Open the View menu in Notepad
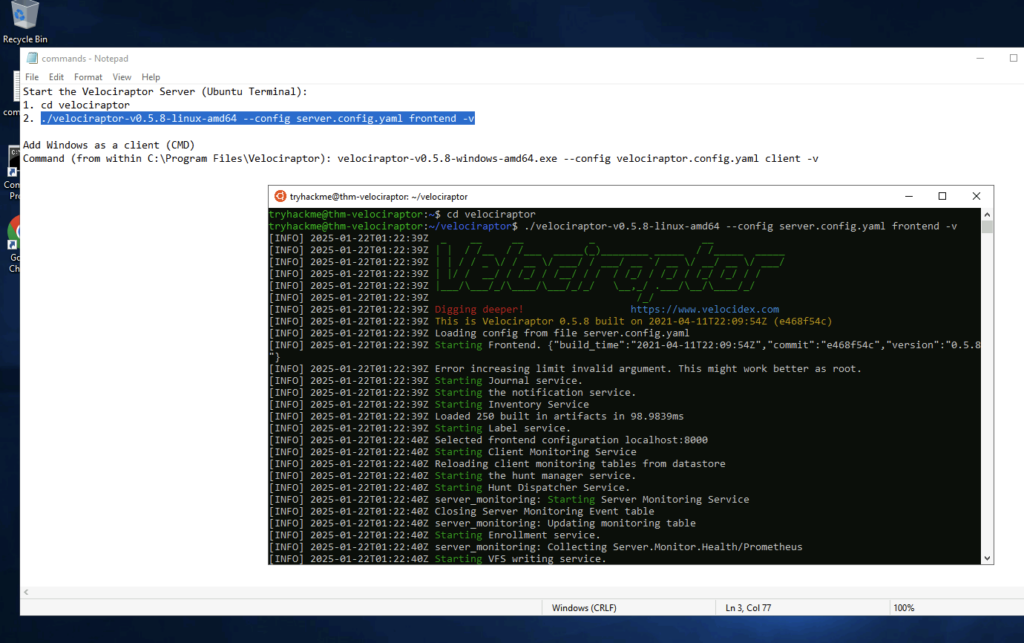1024x643 pixels. coord(121,77)
